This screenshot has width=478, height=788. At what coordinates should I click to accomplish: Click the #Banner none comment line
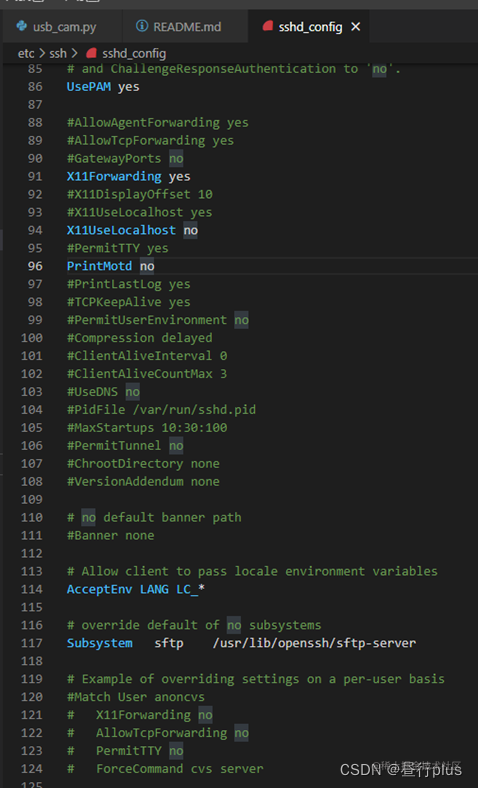(x=111, y=535)
